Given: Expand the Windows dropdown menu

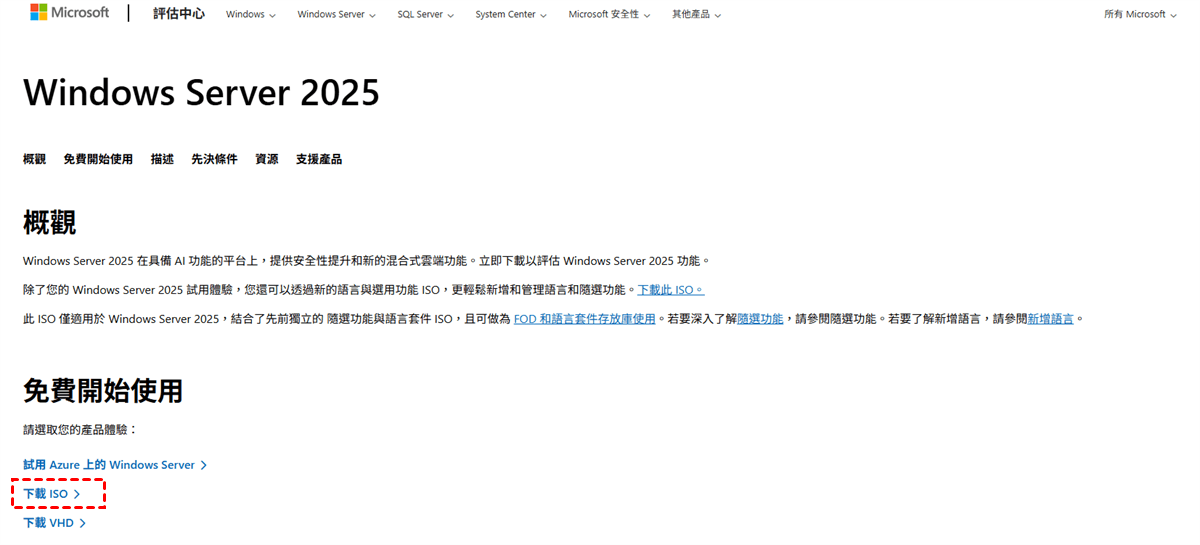Looking at the screenshot, I should click(251, 15).
